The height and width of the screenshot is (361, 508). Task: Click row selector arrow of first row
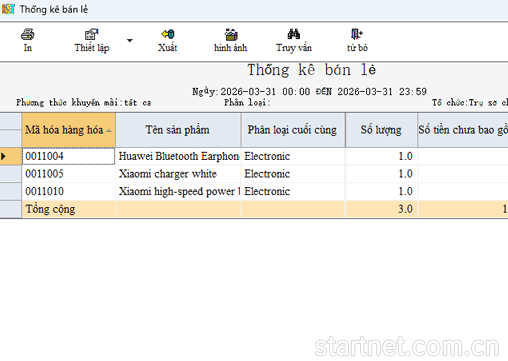point(11,156)
